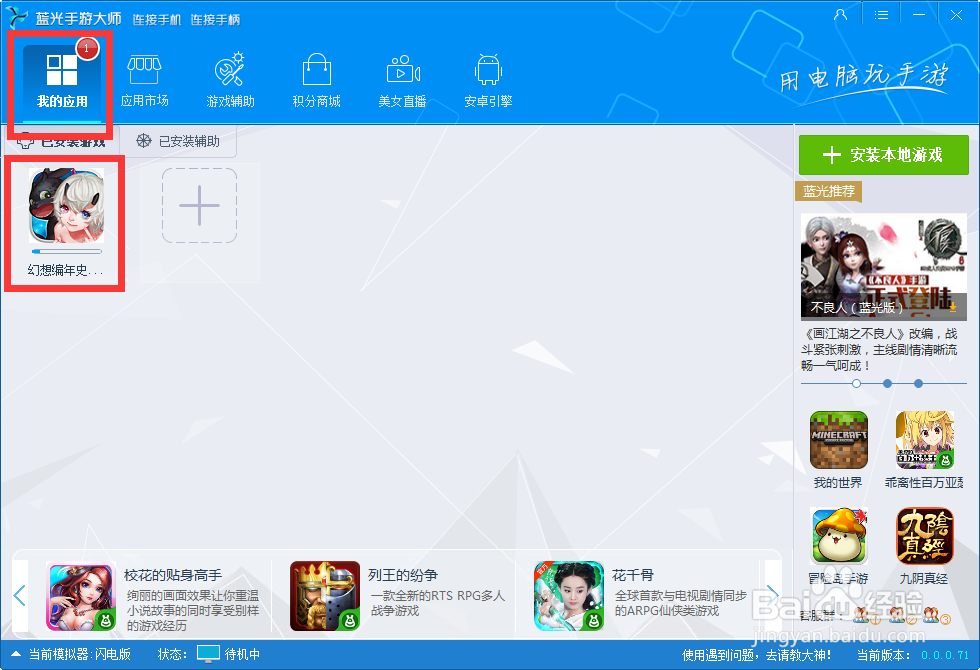980x670 pixels.
Task: Expand the 当前模拟器 selector arrow
Action: 16,654
